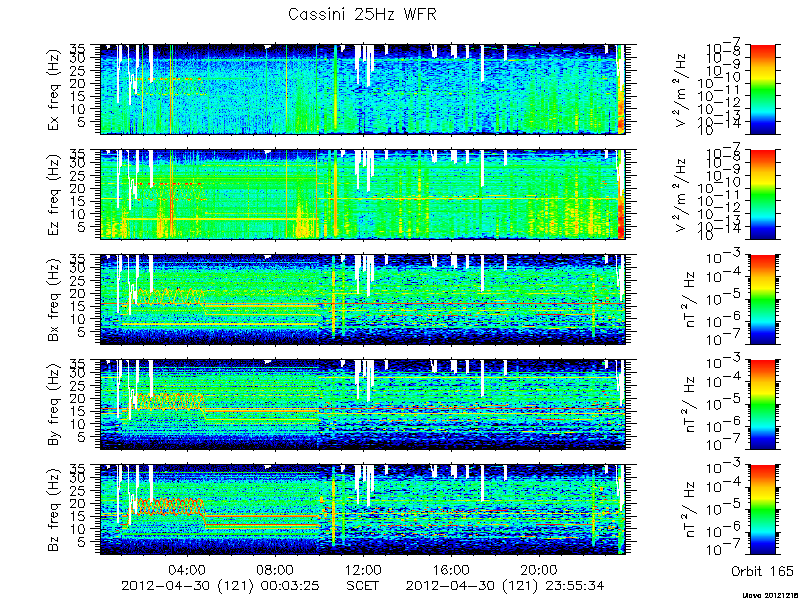Click the 20:00 time axis tick label
Image resolution: width=800 pixels, height=600 pixels.
539,569
